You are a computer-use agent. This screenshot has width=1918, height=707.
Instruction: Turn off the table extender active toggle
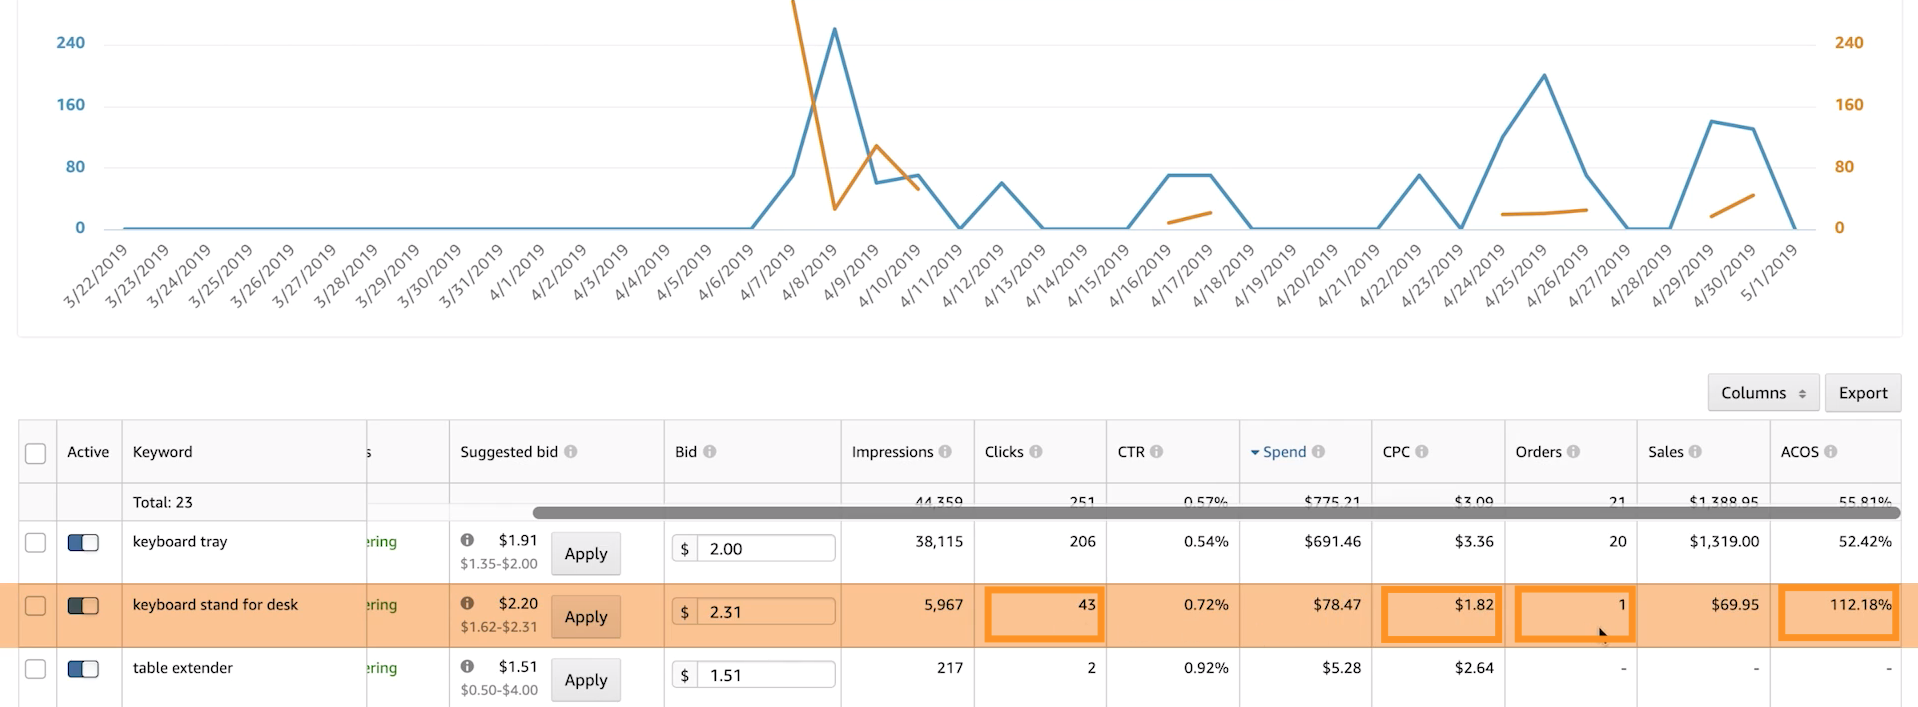[83, 669]
